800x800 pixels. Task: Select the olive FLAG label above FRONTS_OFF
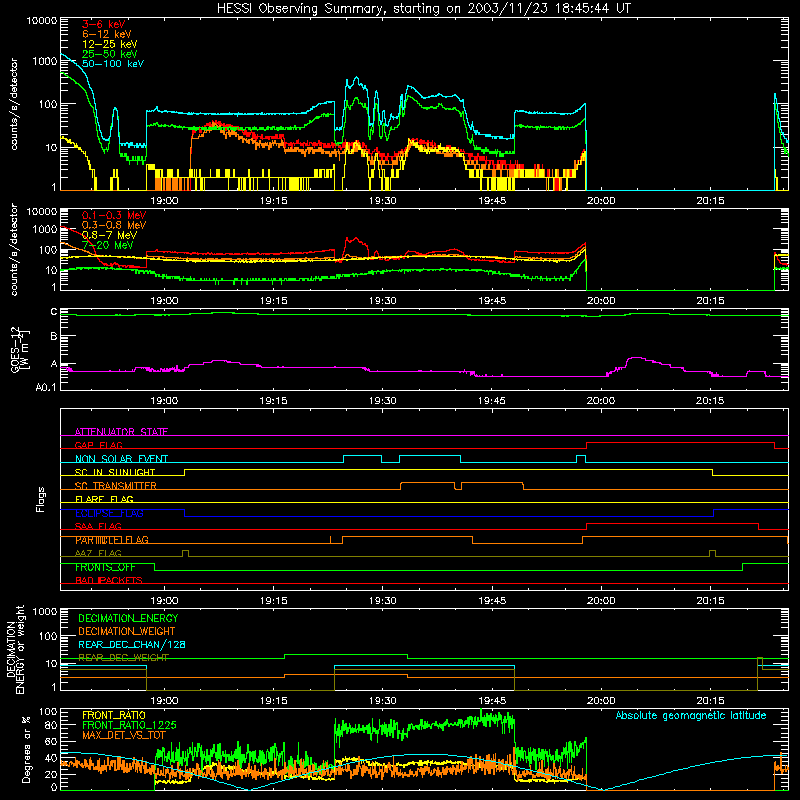98,553
